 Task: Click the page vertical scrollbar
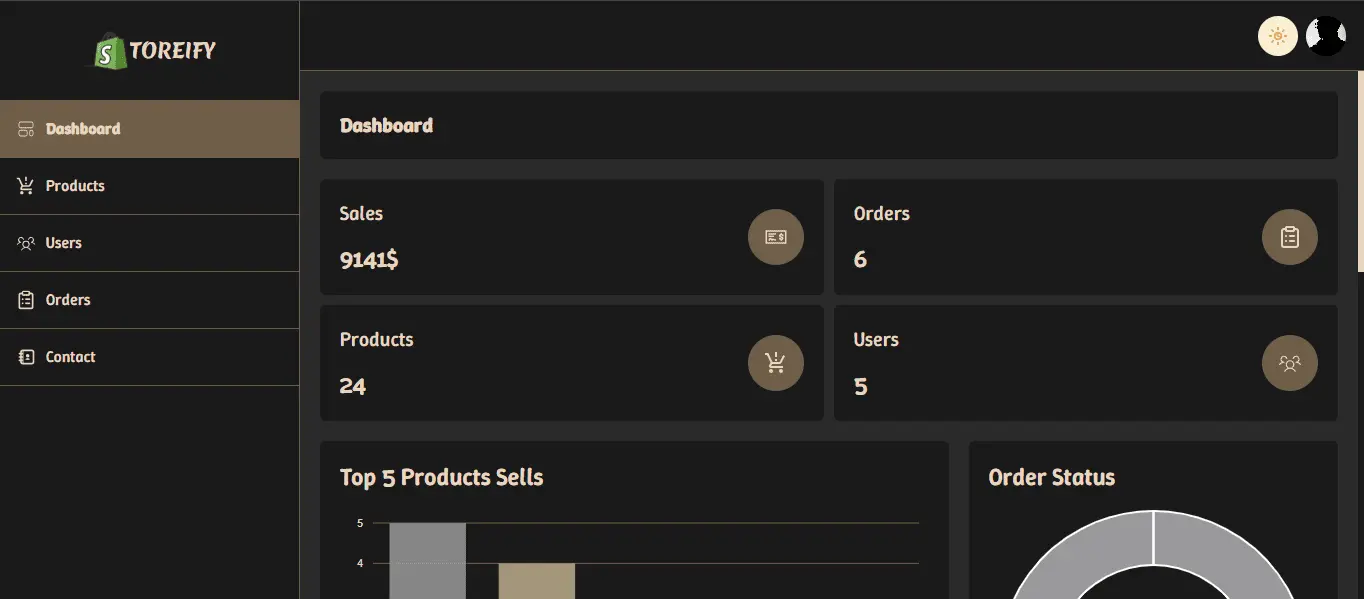(1360, 171)
